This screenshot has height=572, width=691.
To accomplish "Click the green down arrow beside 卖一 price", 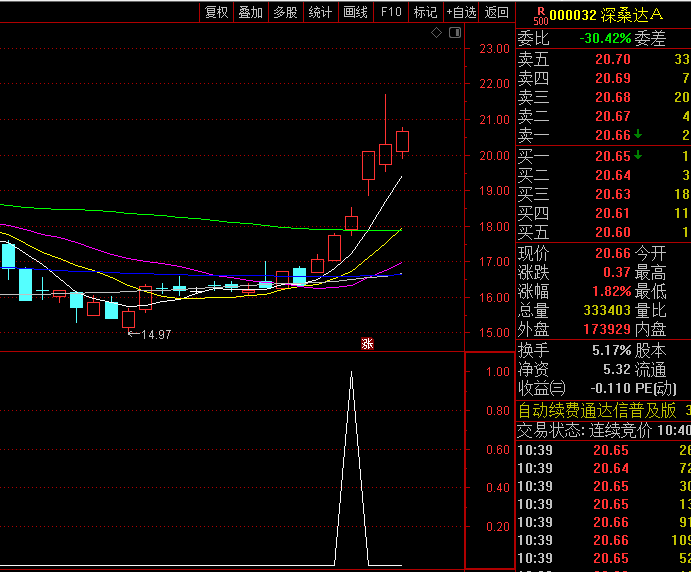I will [x=638, y=134].
